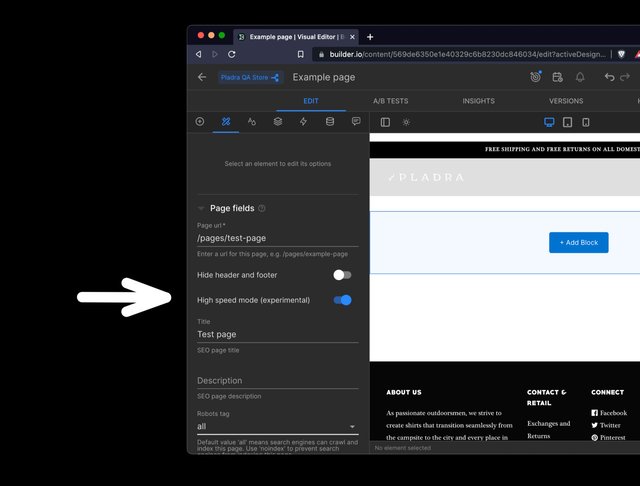The image size is (640, 486).
Task: Click the 'No element selected' status text
Action: 402,448
